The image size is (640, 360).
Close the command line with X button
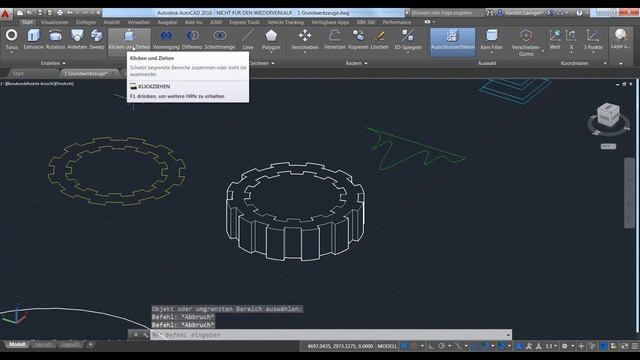136,335
